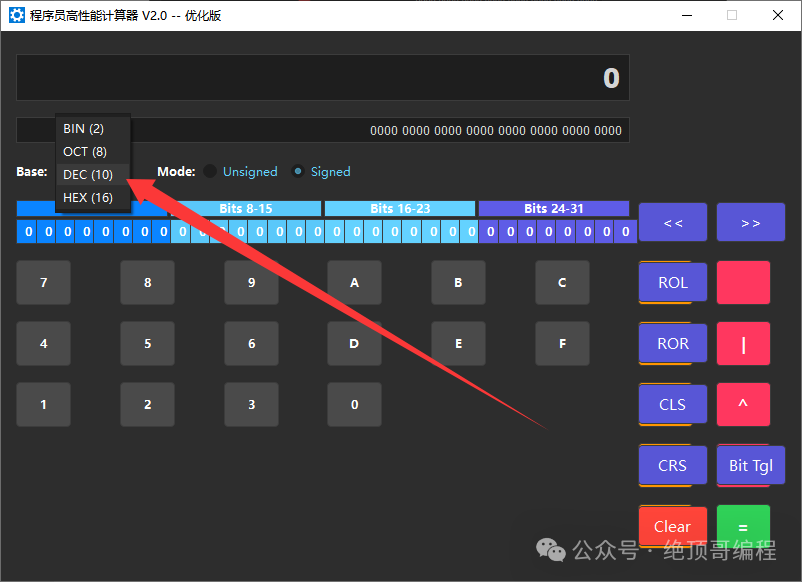Tap digit 7 on the keypad
The height and width of the screenshot is (582, 802).
43,282
